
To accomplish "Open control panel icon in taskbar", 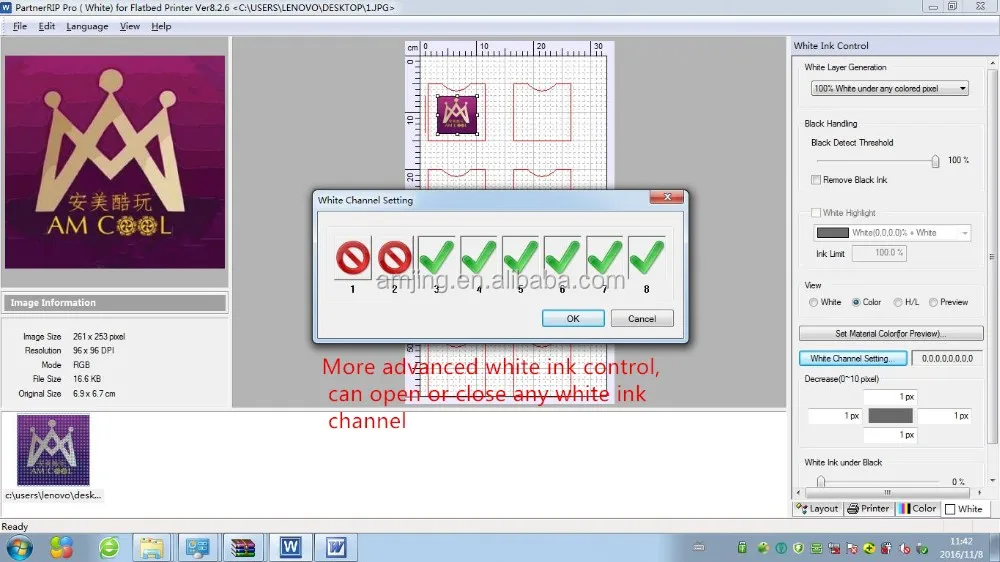I will 197,547.
